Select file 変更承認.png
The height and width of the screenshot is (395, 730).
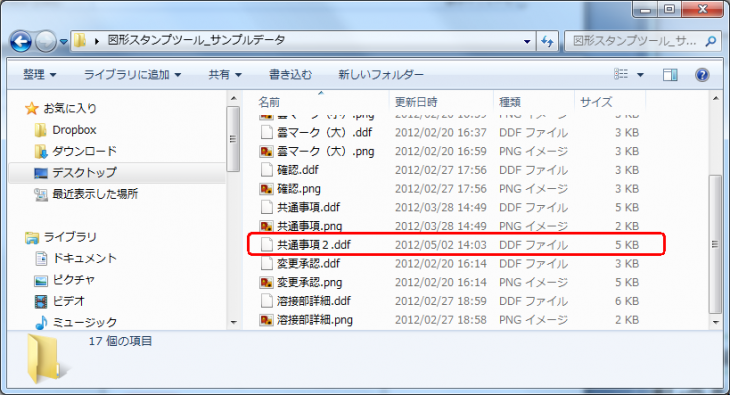[x=310, y=282]
